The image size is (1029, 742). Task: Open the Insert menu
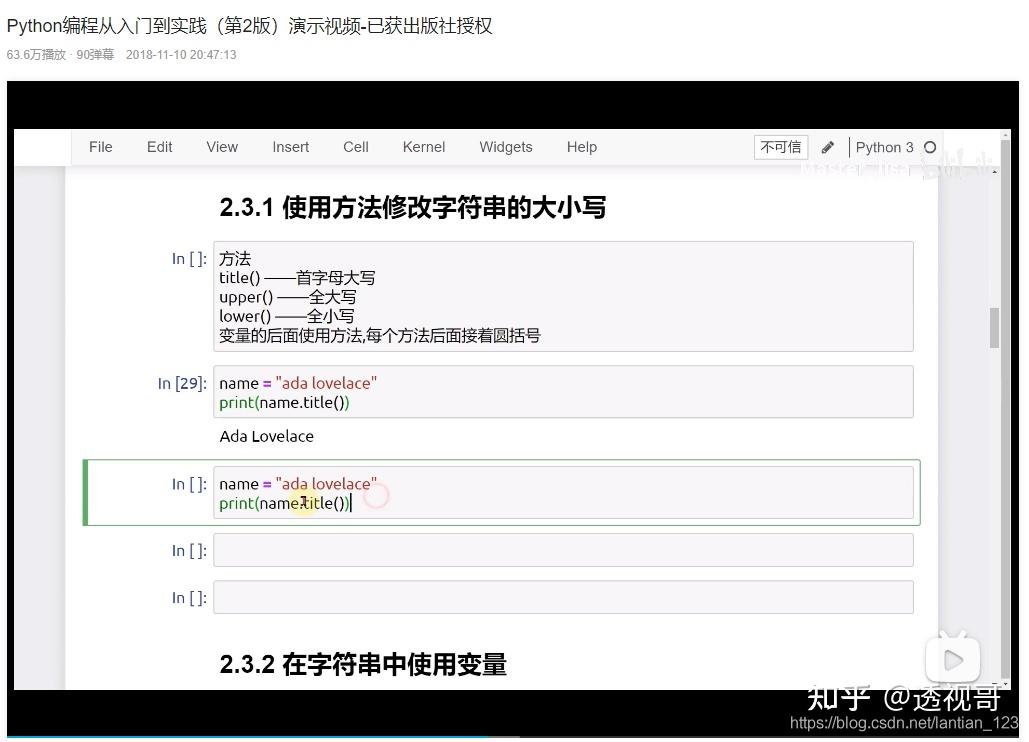click(x=290, y=146)
